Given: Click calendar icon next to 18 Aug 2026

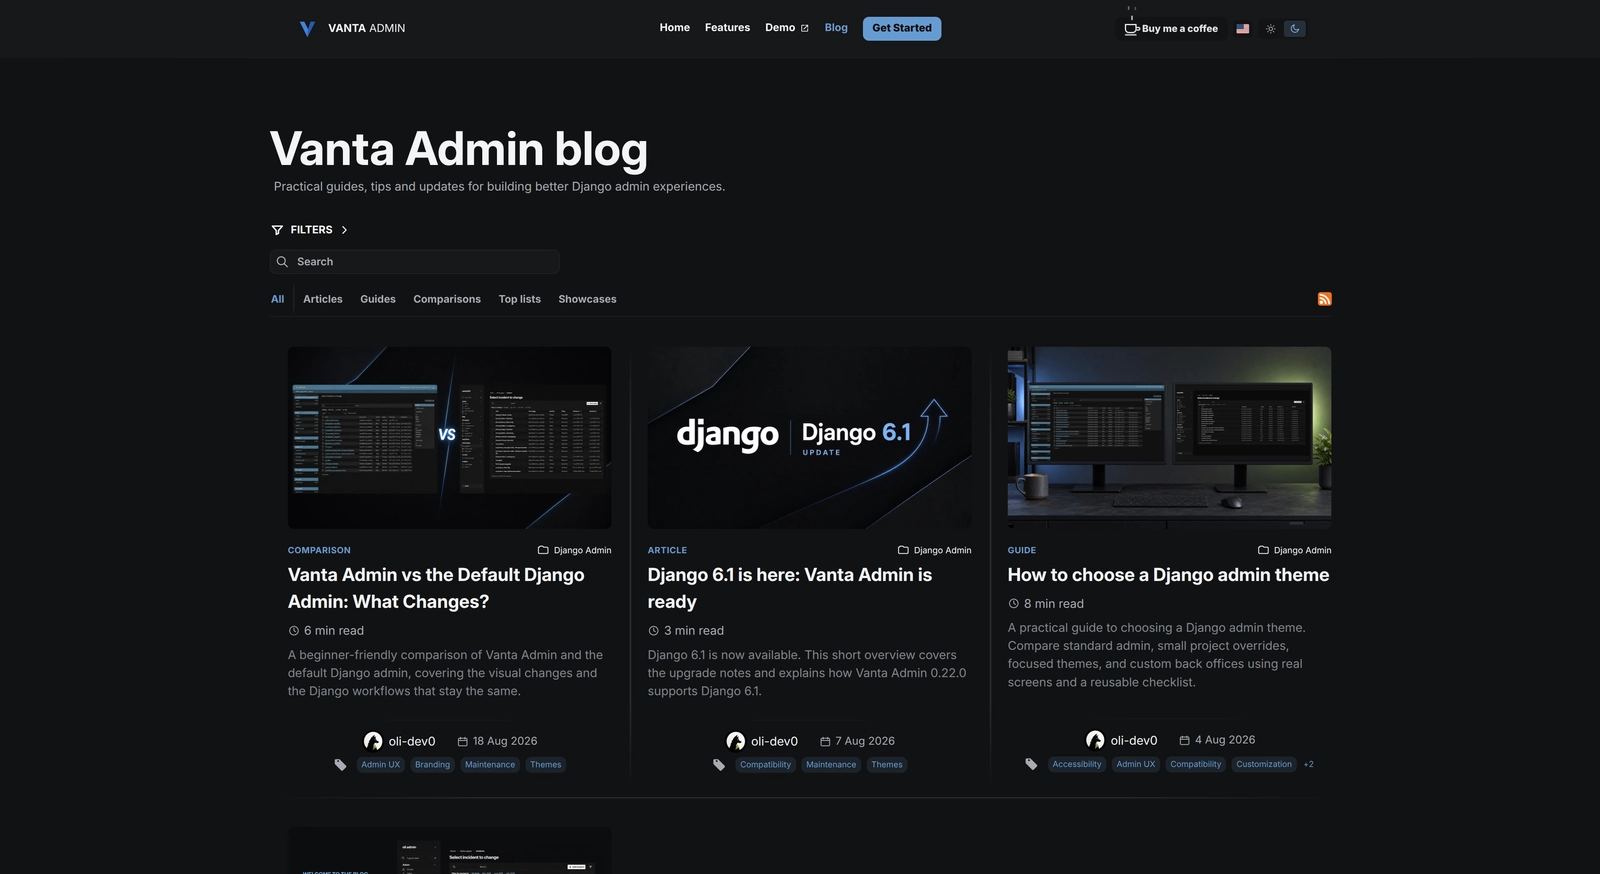Looking at the screenshot, I should coord(462,741).
